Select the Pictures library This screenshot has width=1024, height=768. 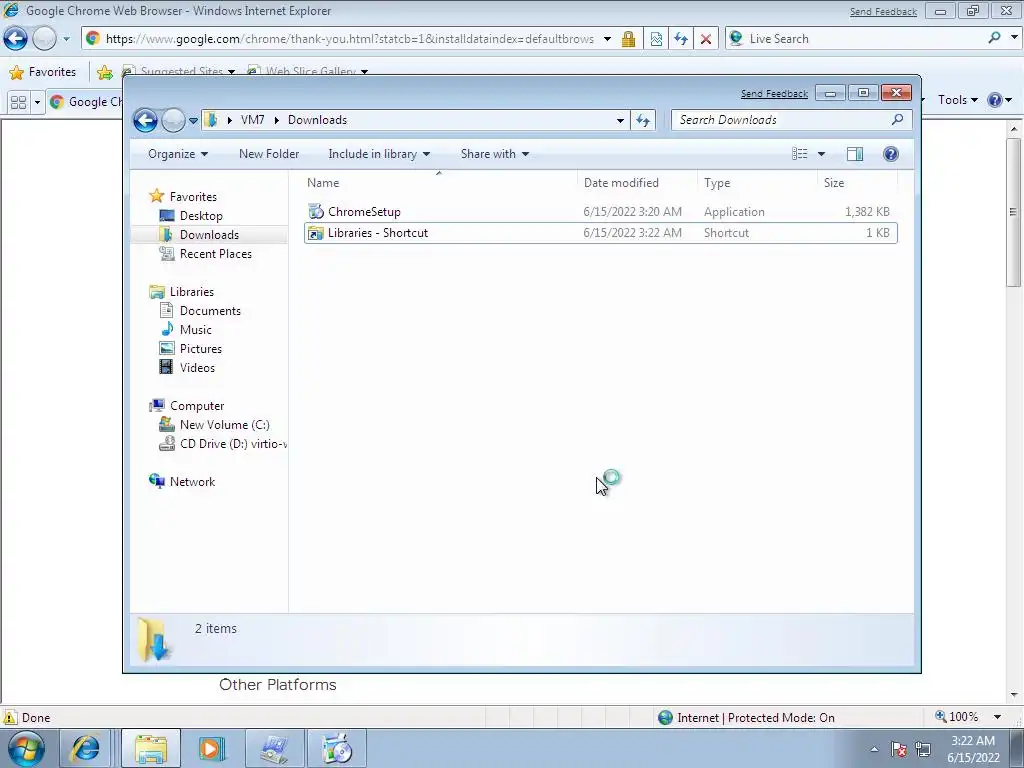pos(200,349)
